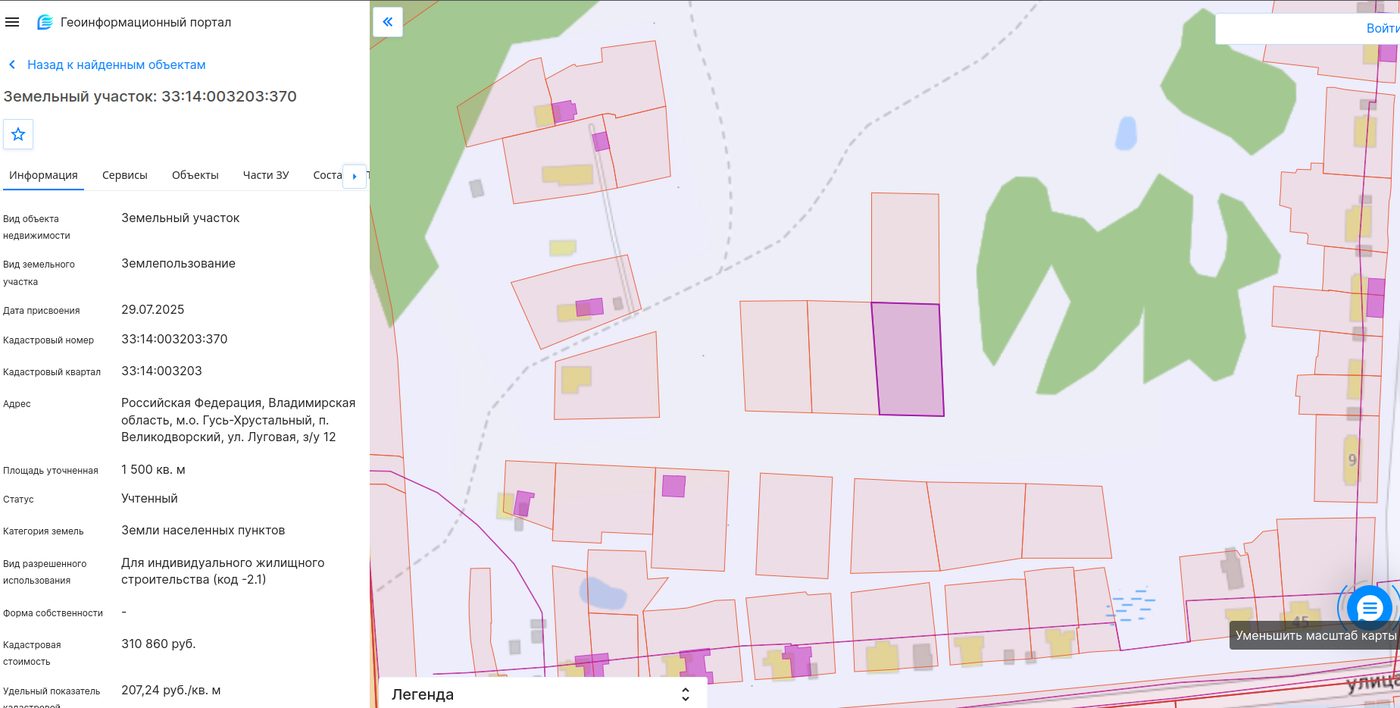Click building number 9 on the map
1400x708 pixels.
point(1352,460)
